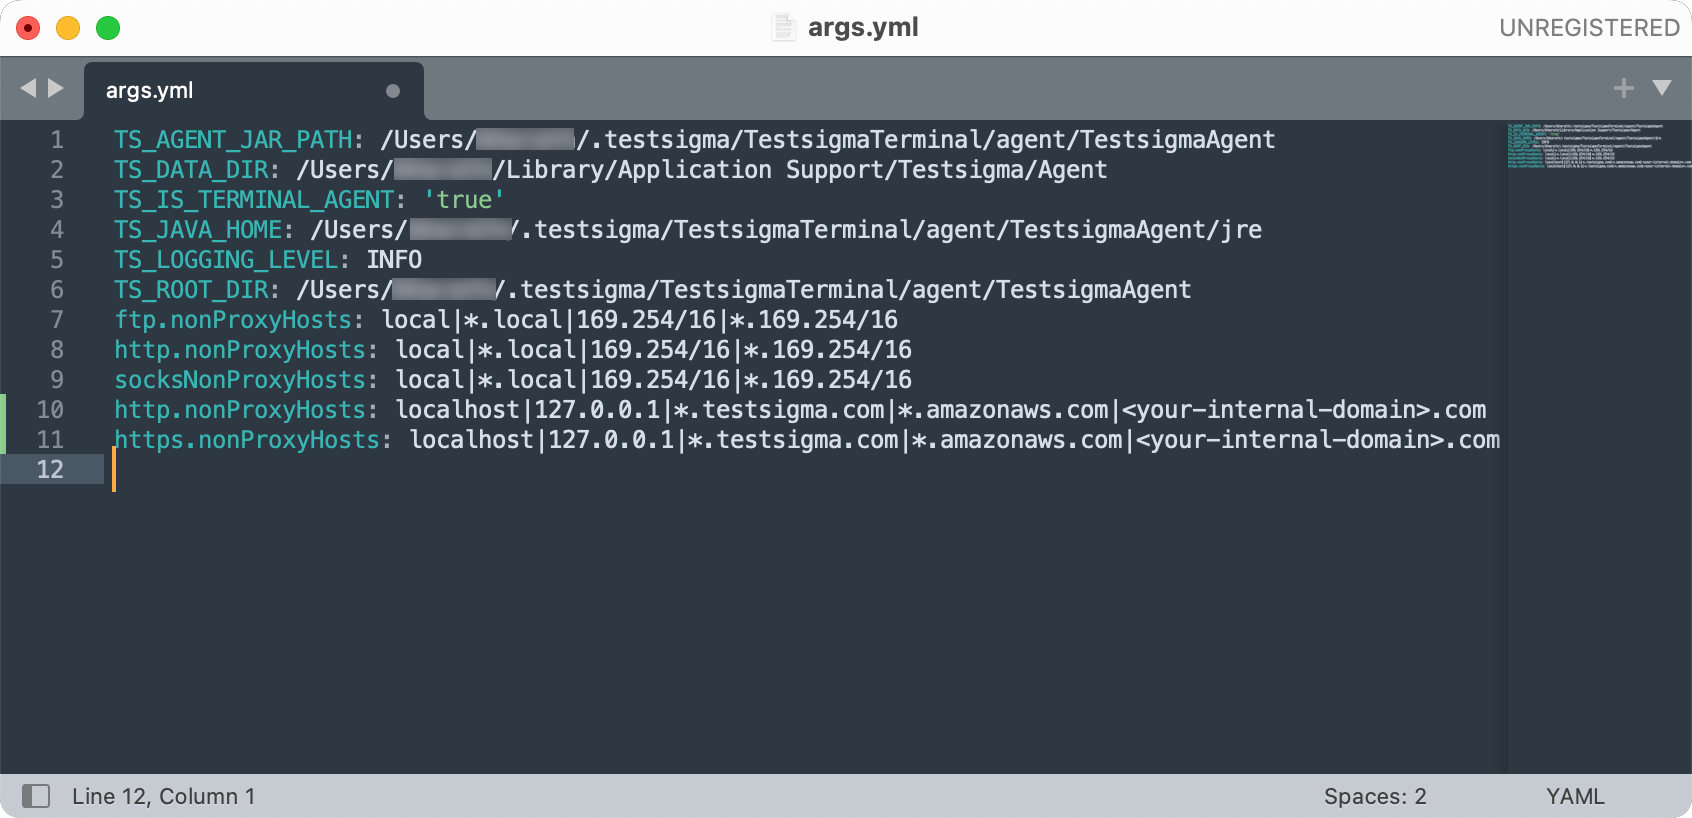Open a new tab with plus icon
Screen dimensions: 1692x818
1624,88
